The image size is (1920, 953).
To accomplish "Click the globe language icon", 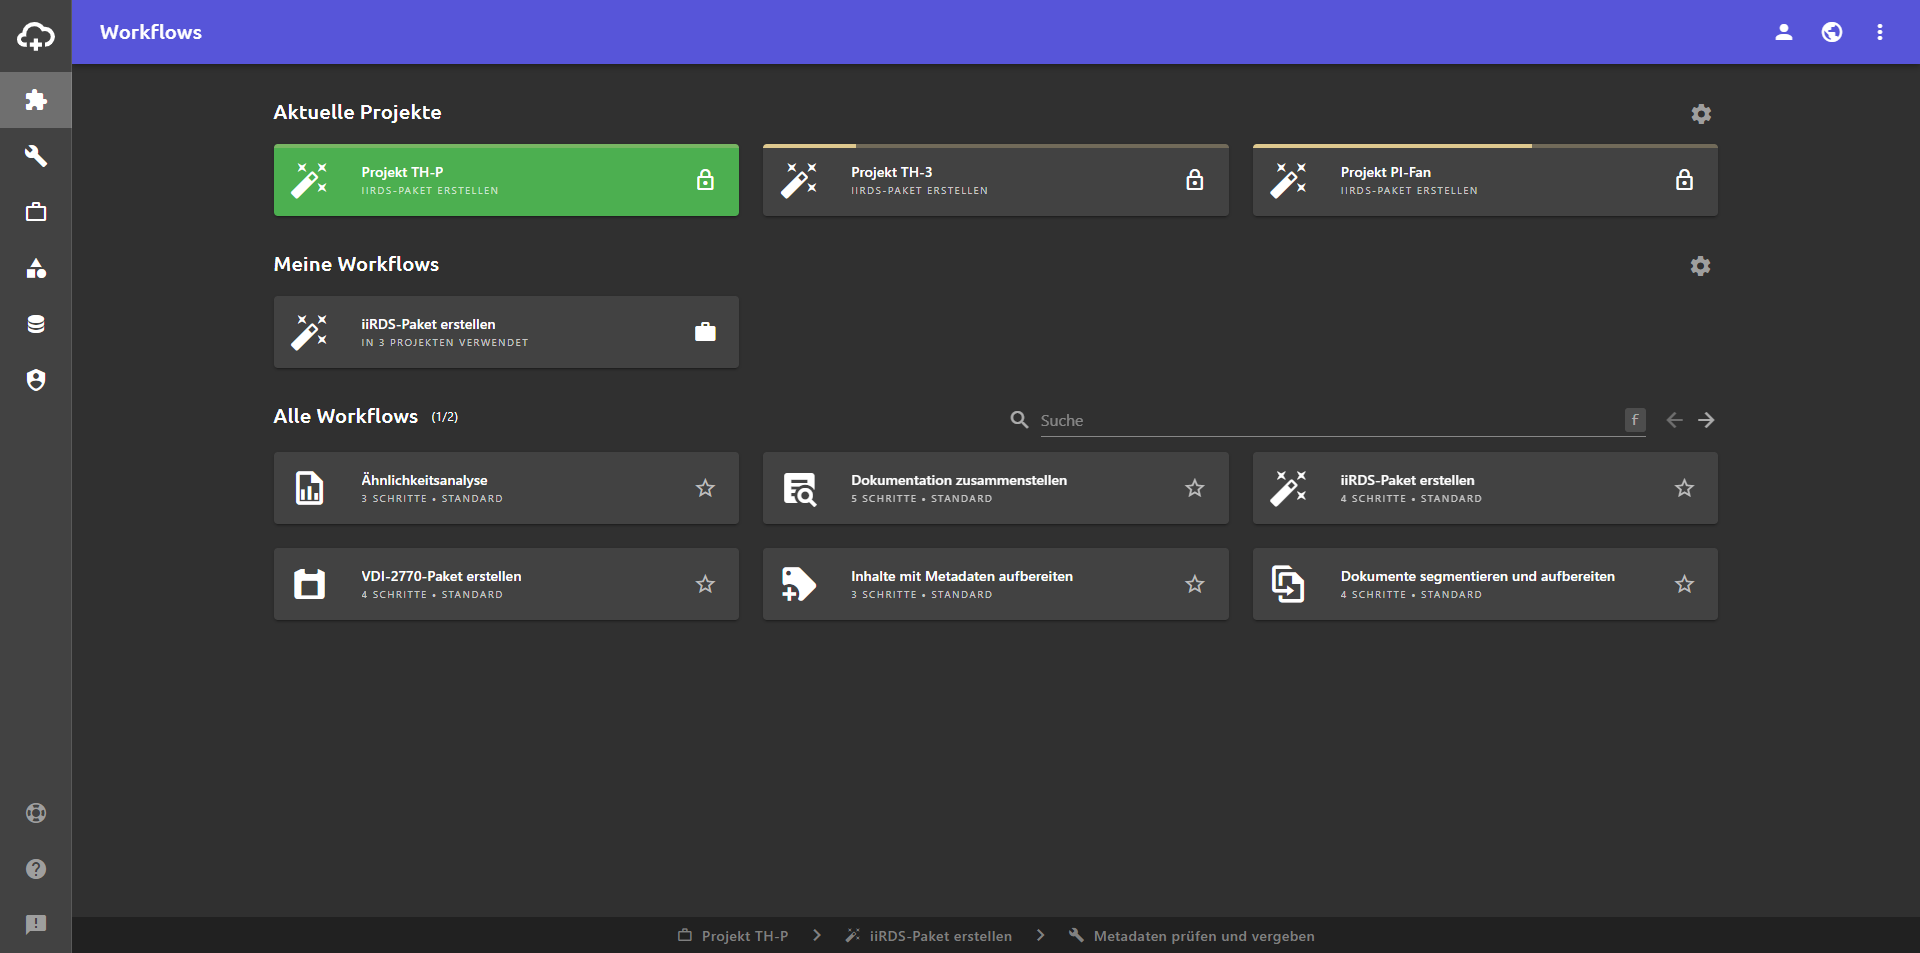I will 1831,32.
